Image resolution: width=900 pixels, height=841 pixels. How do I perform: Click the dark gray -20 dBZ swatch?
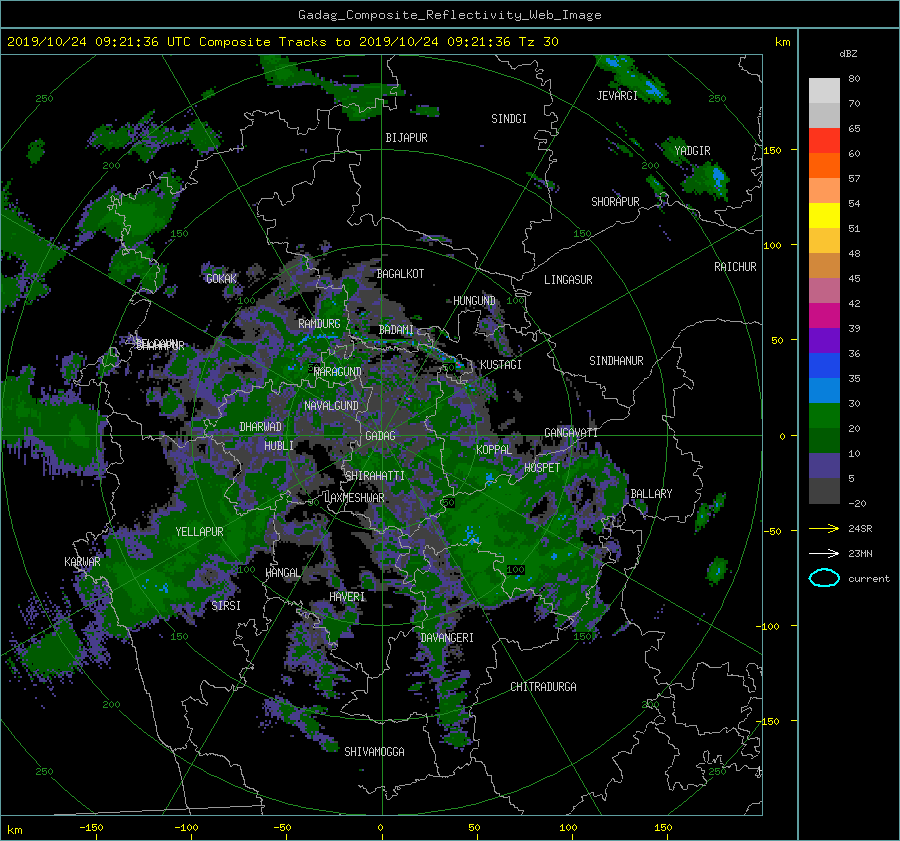click(x=824, y=491)
